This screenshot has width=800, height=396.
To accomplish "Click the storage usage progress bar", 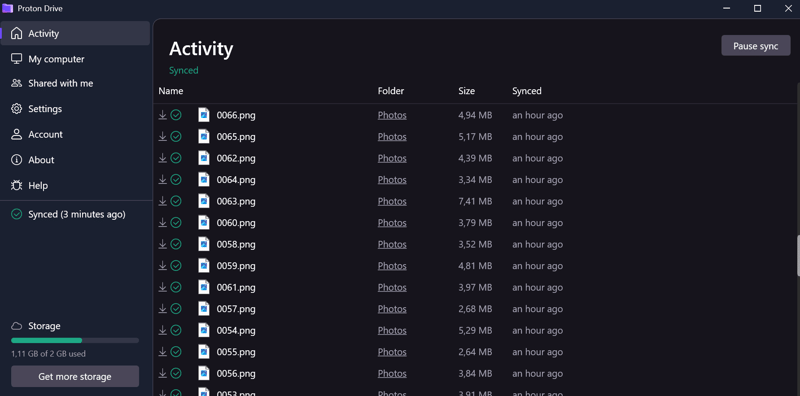I will tap(75, 340).
